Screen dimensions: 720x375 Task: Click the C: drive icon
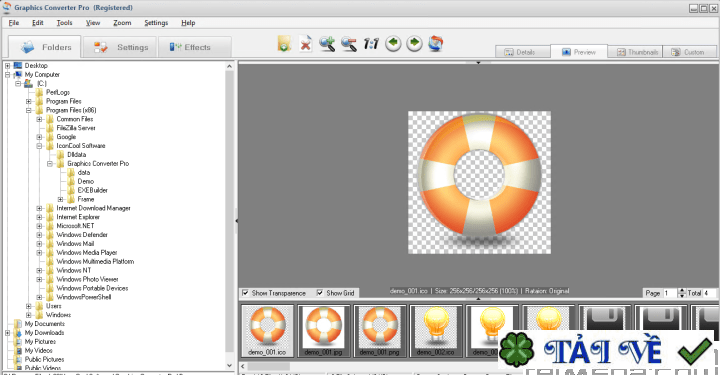pyautogui.click(x=28, y=83)
